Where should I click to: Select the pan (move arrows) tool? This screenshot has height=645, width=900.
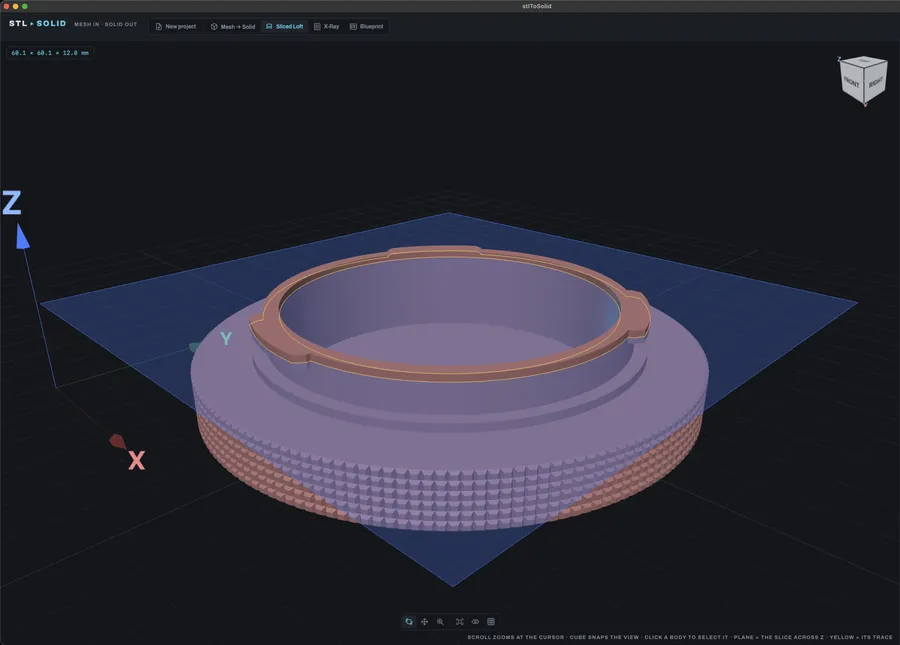[425, 621]
